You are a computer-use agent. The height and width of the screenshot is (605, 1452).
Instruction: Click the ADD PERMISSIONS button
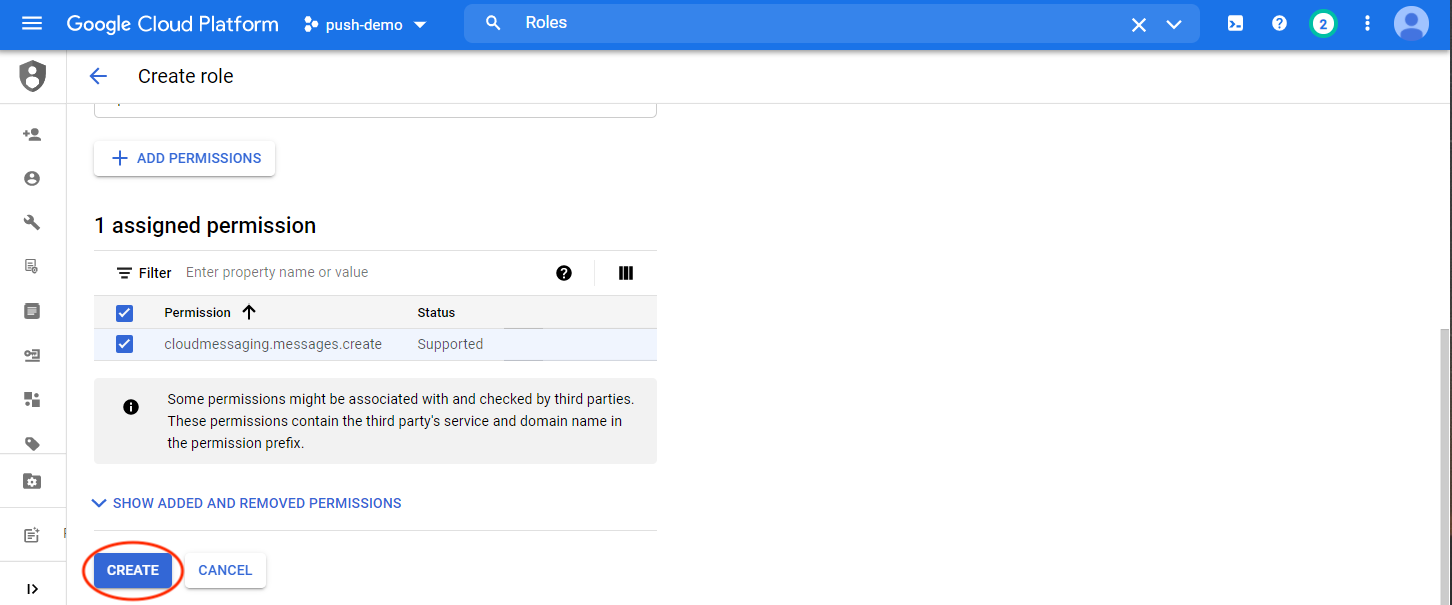[185, 158]
